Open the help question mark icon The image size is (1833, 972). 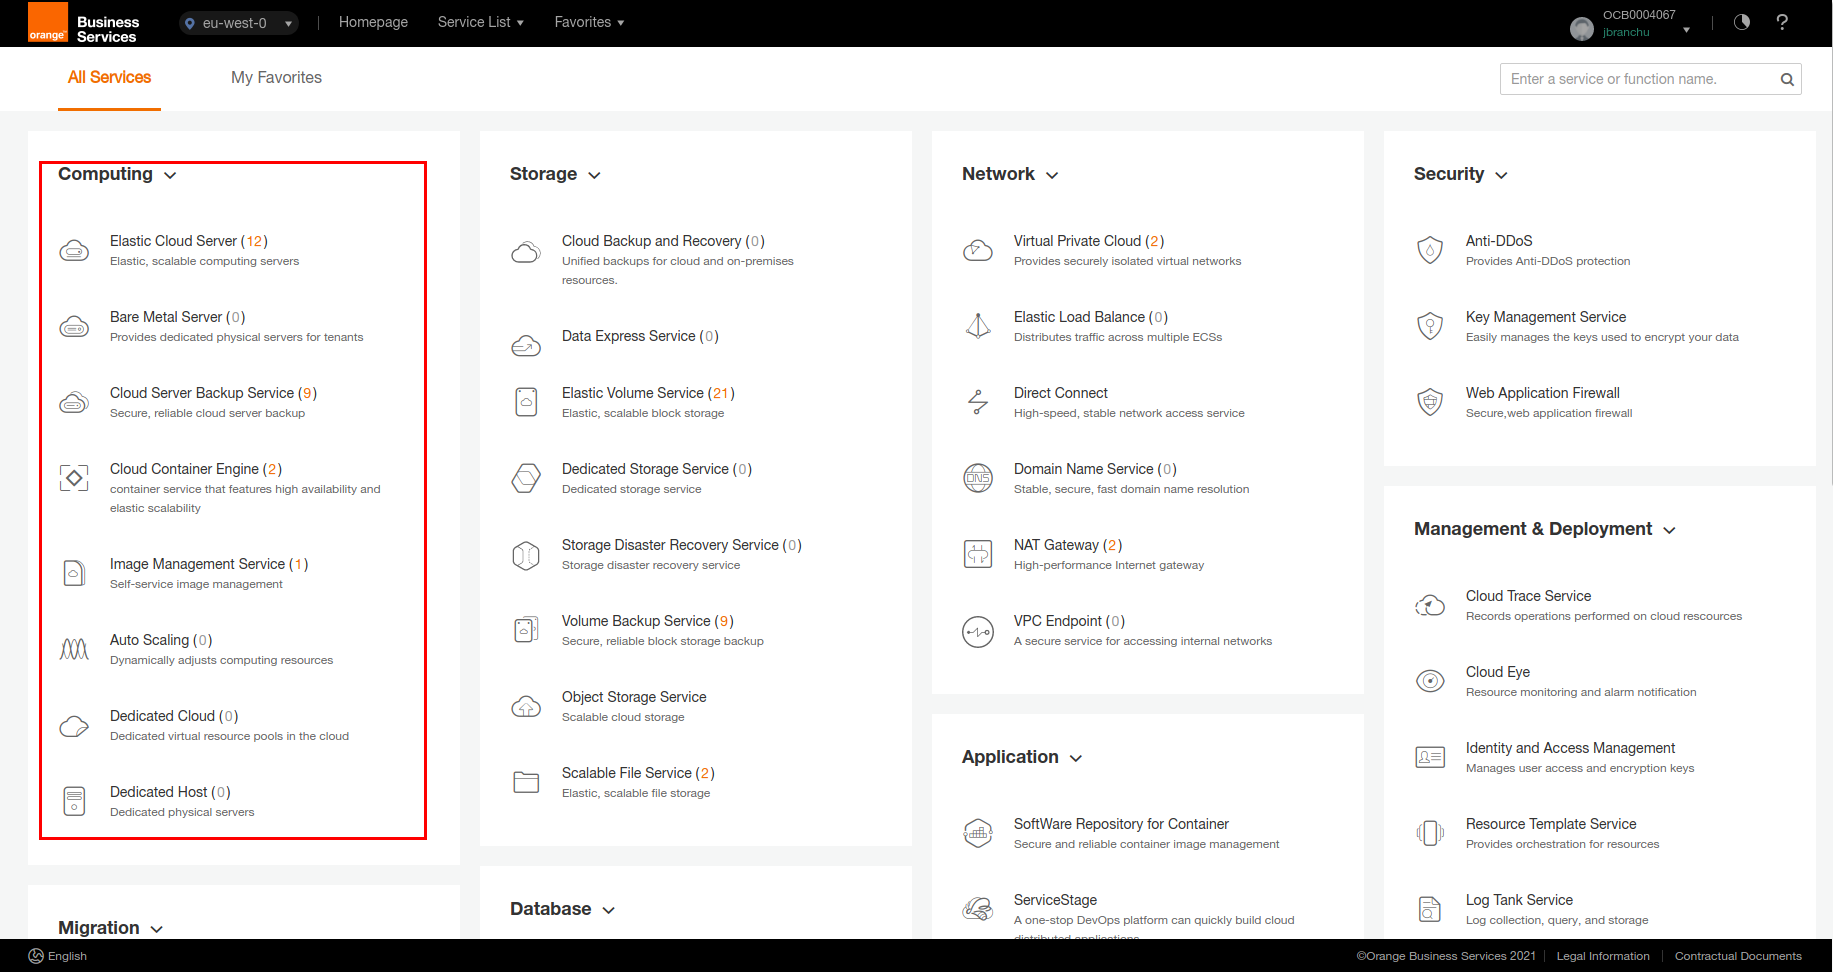(x=1782, y=22)
